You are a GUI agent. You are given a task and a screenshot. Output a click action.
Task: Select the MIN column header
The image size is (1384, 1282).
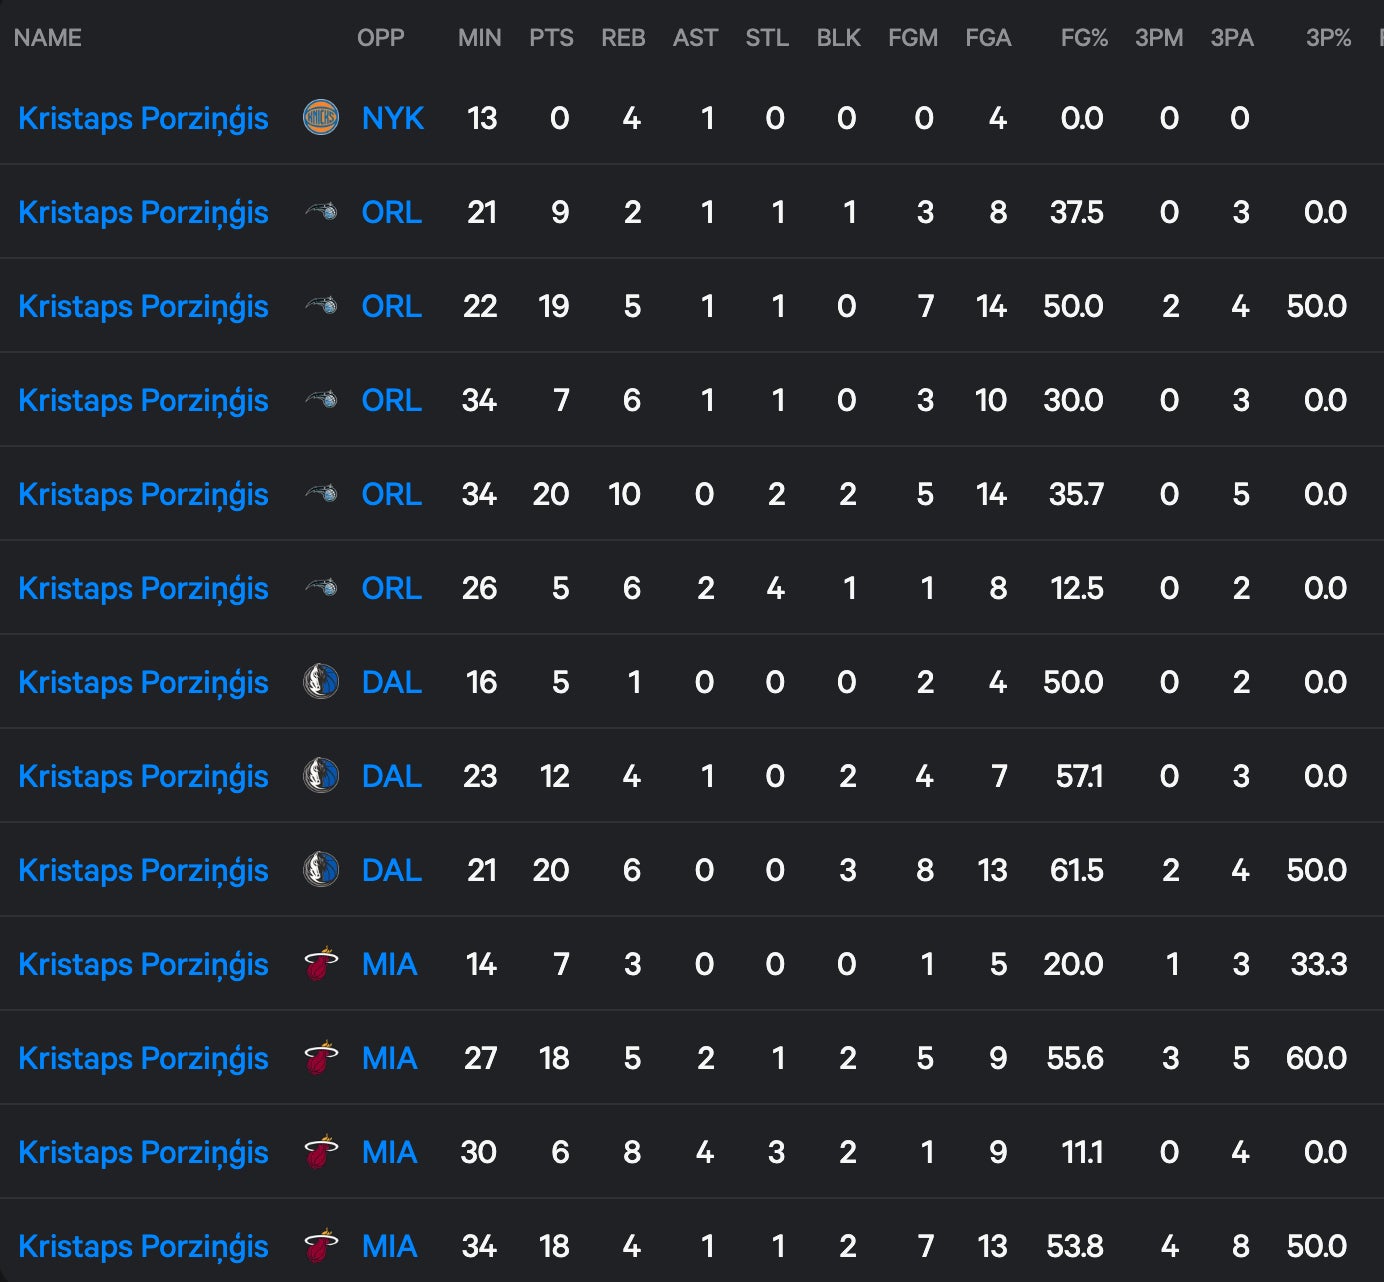(479, 38)
